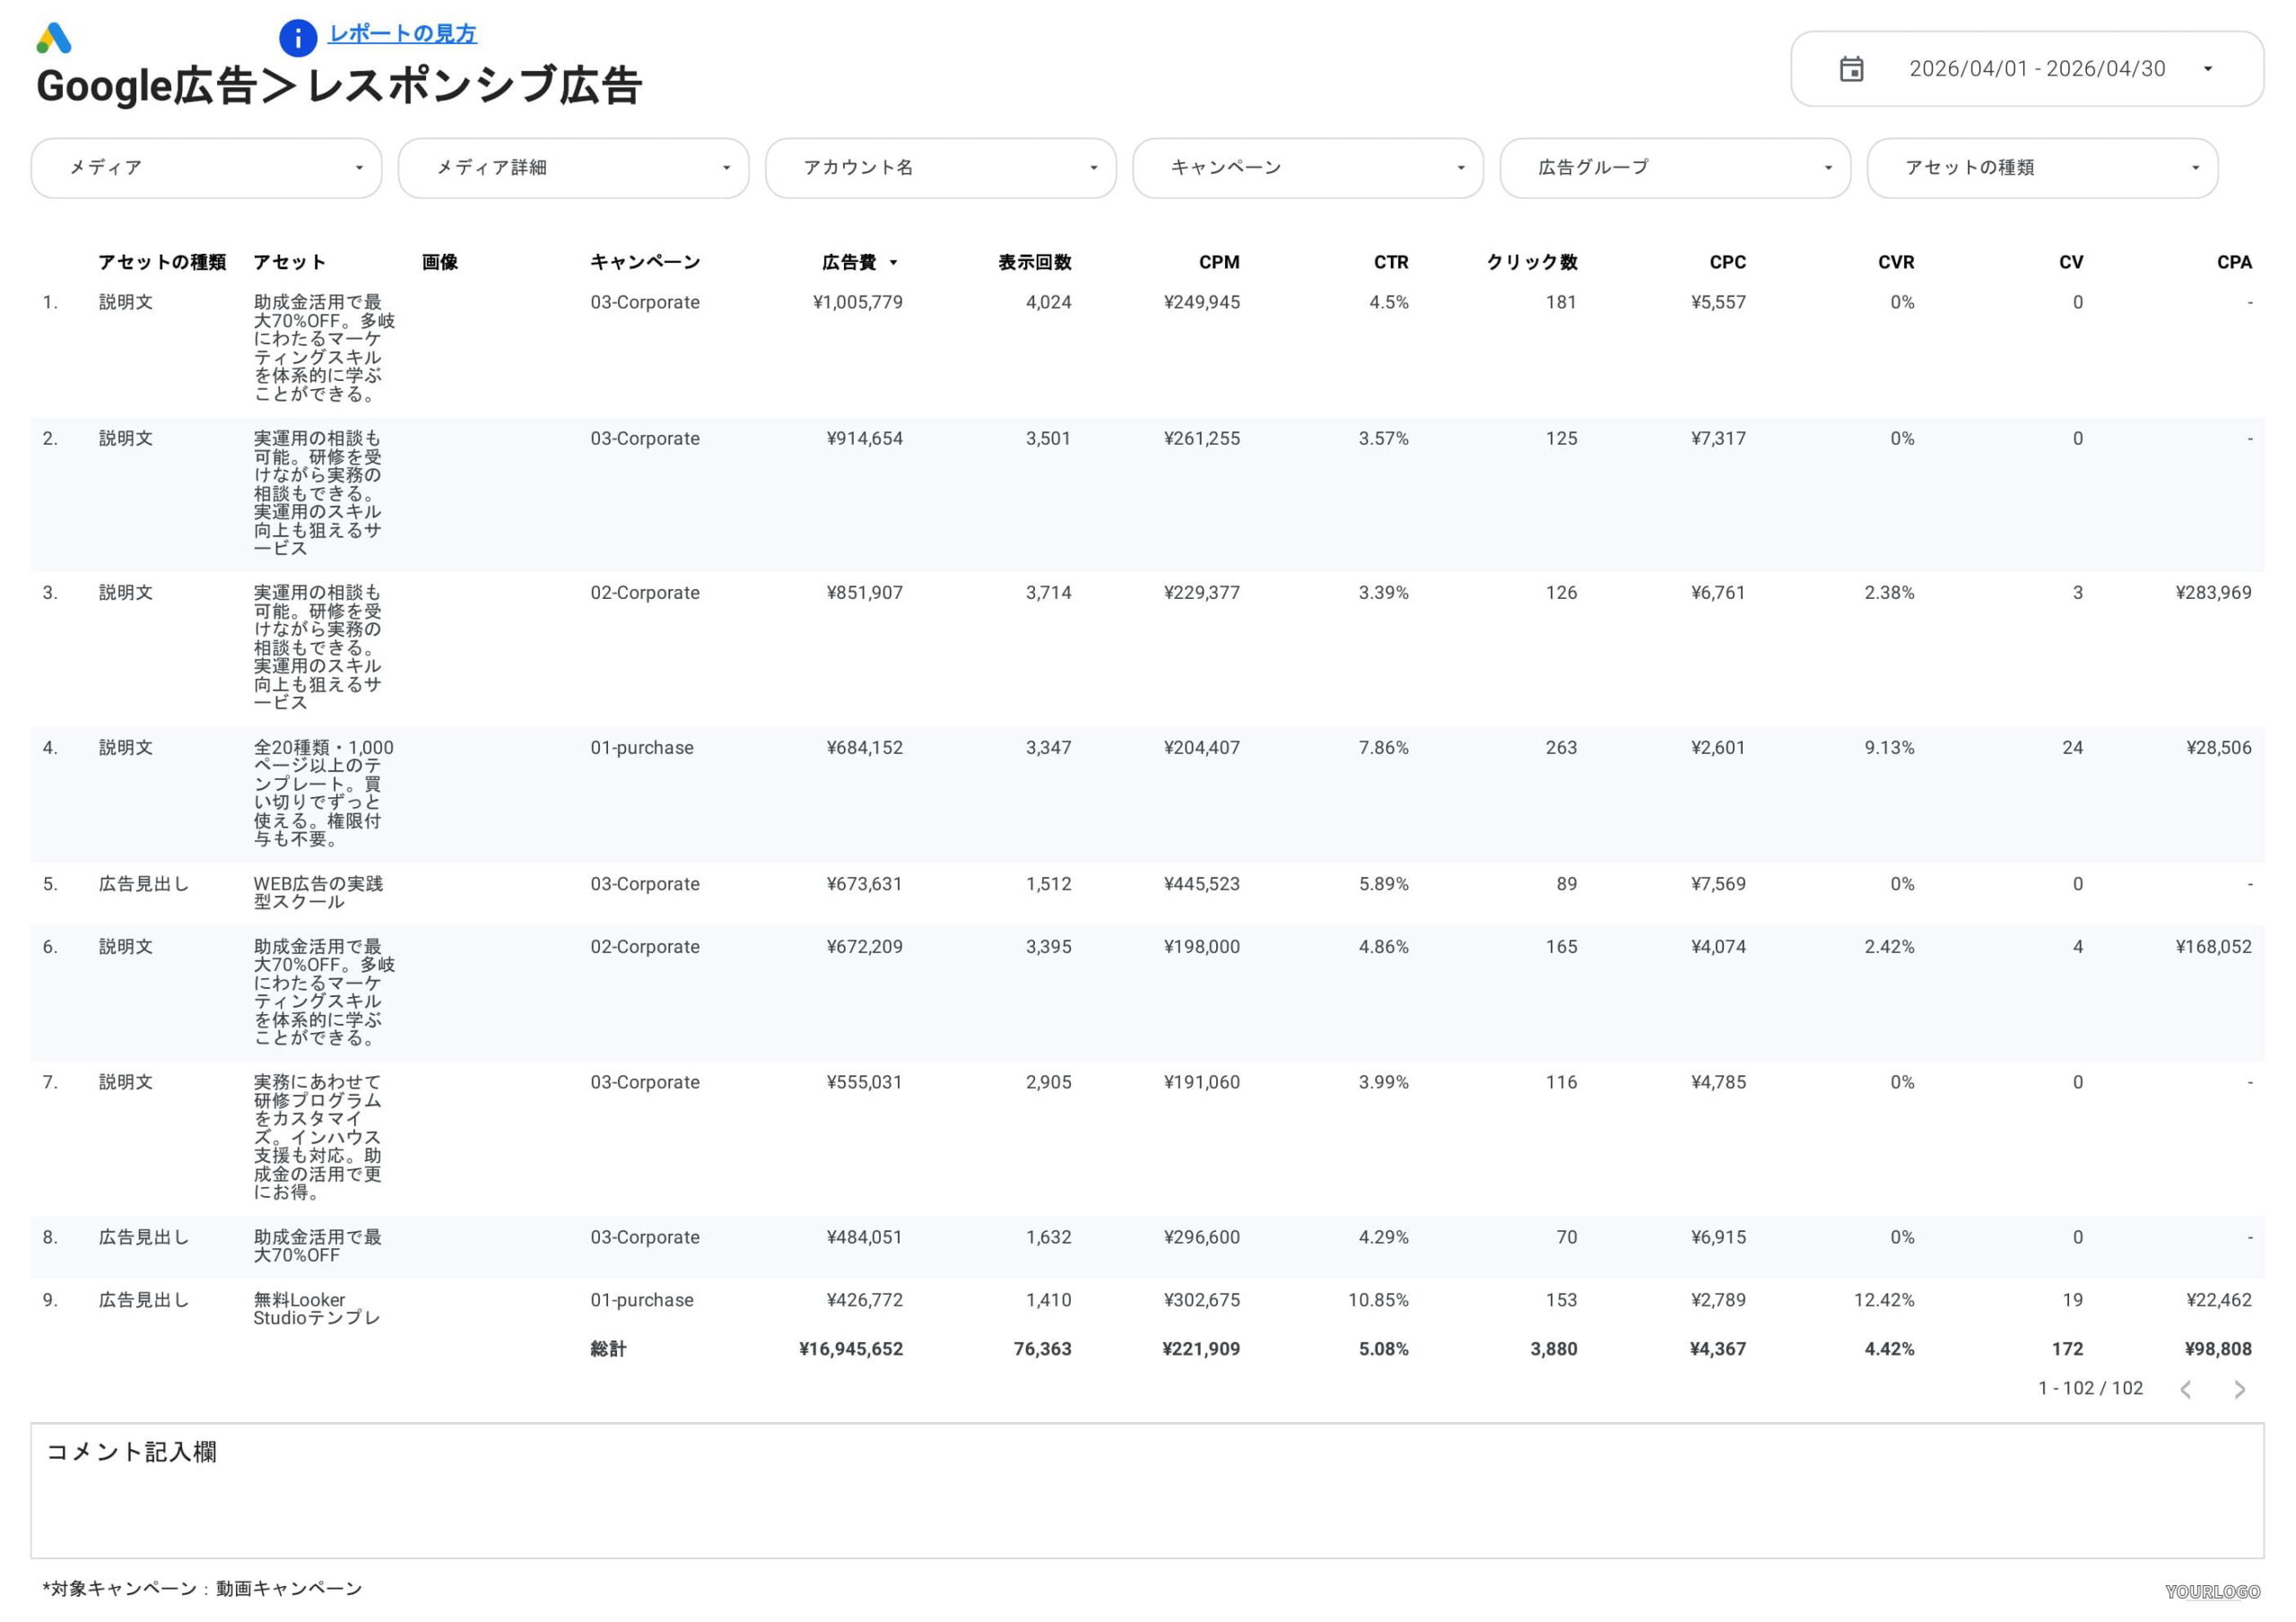Select the ¥914,654 ad cost cell
This screenshot has height=1622, width=2296.
tap(864, 438)
